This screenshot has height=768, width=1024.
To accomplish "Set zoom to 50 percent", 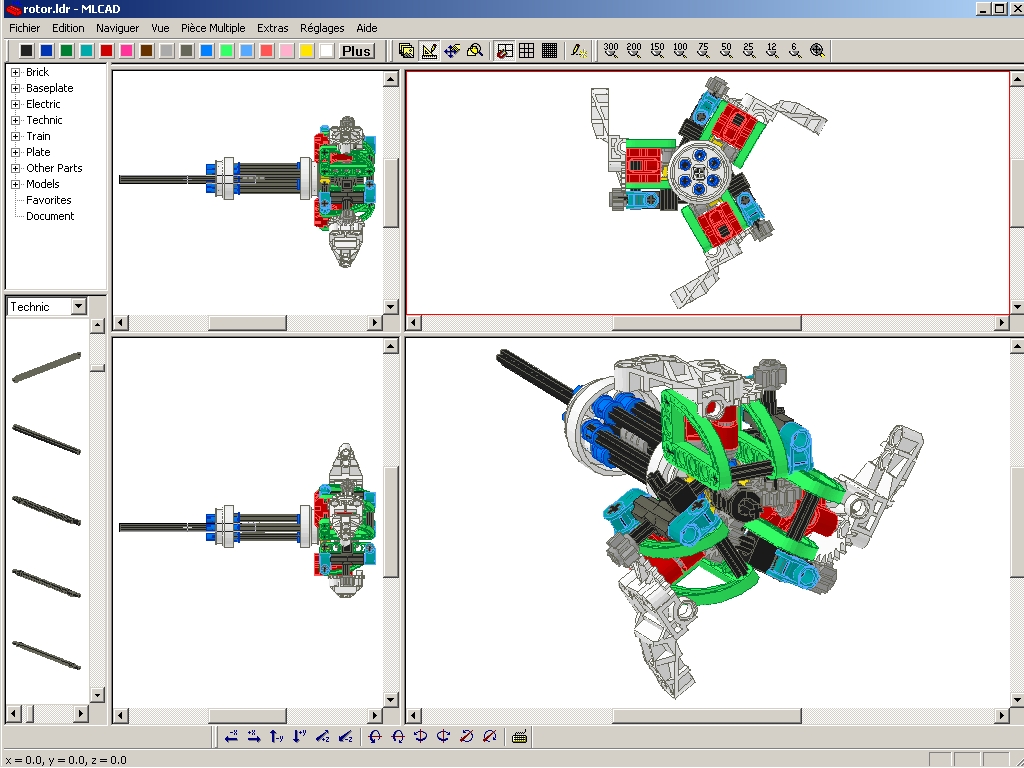I will (x=726, y=50).
